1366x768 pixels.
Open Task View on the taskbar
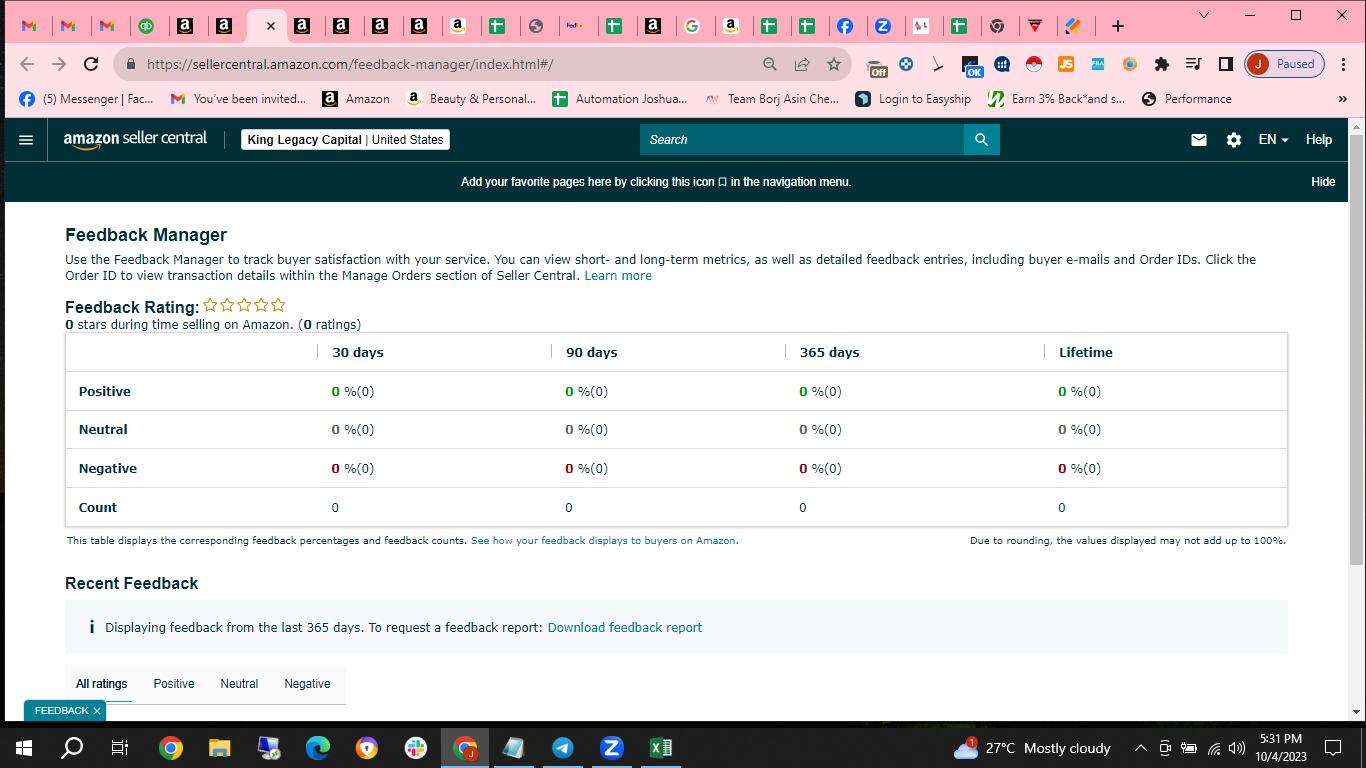(x=120, y=747)
